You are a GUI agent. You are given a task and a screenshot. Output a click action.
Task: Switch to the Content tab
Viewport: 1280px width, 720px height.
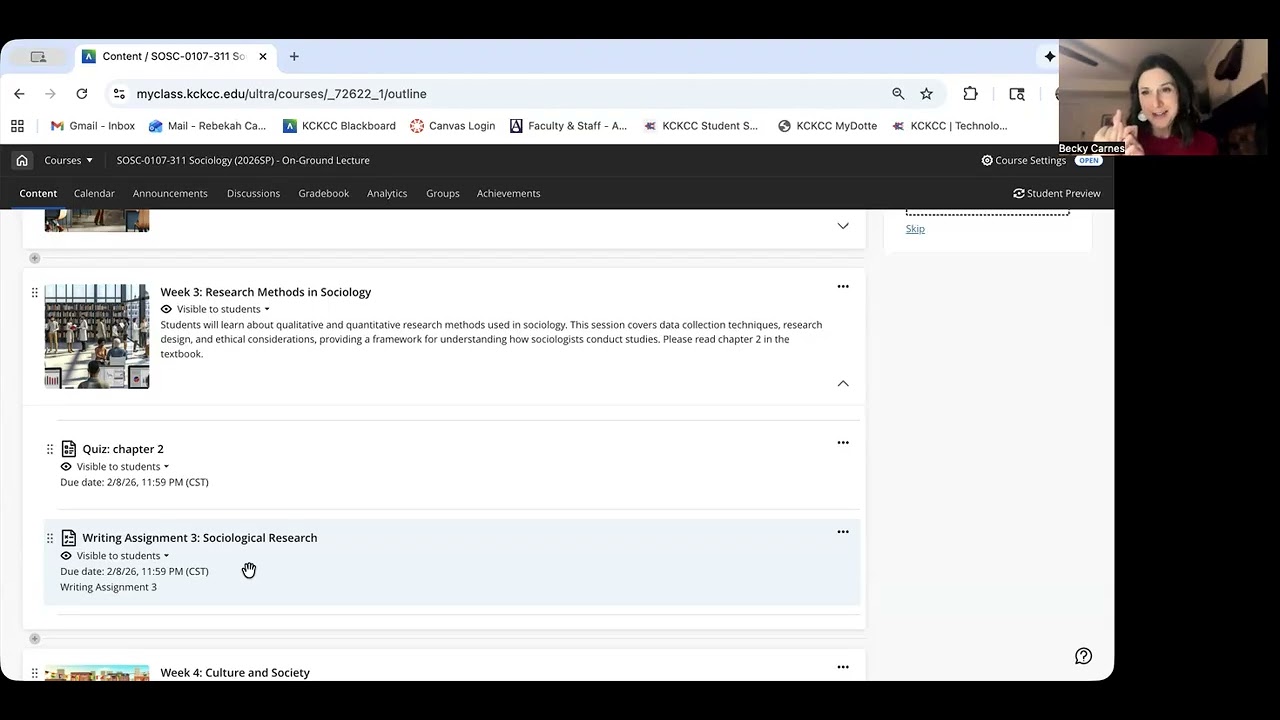[38, 193]
